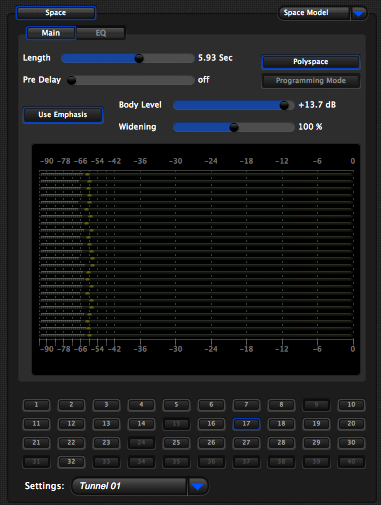Select preset slot 2
The width and height of the screenshot is (381, 505).
[71, 405]
